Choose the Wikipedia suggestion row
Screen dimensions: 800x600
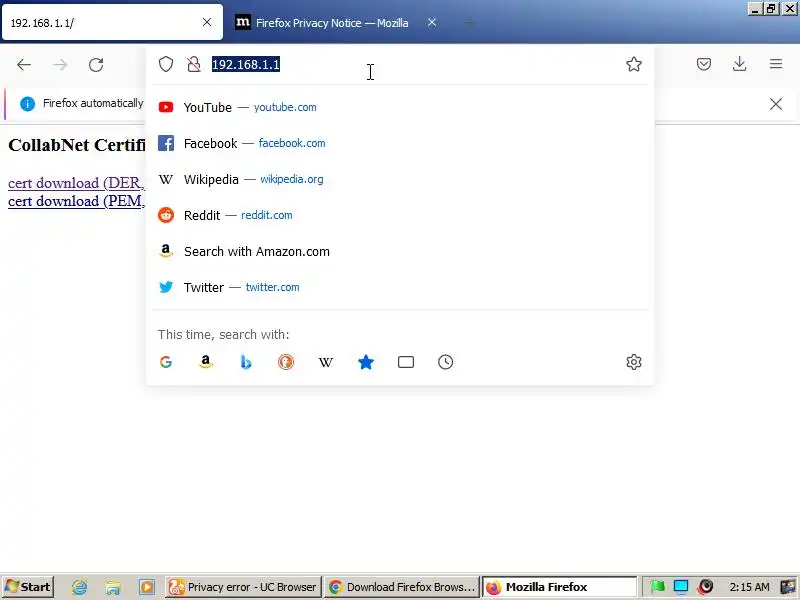tap(399, 179)
